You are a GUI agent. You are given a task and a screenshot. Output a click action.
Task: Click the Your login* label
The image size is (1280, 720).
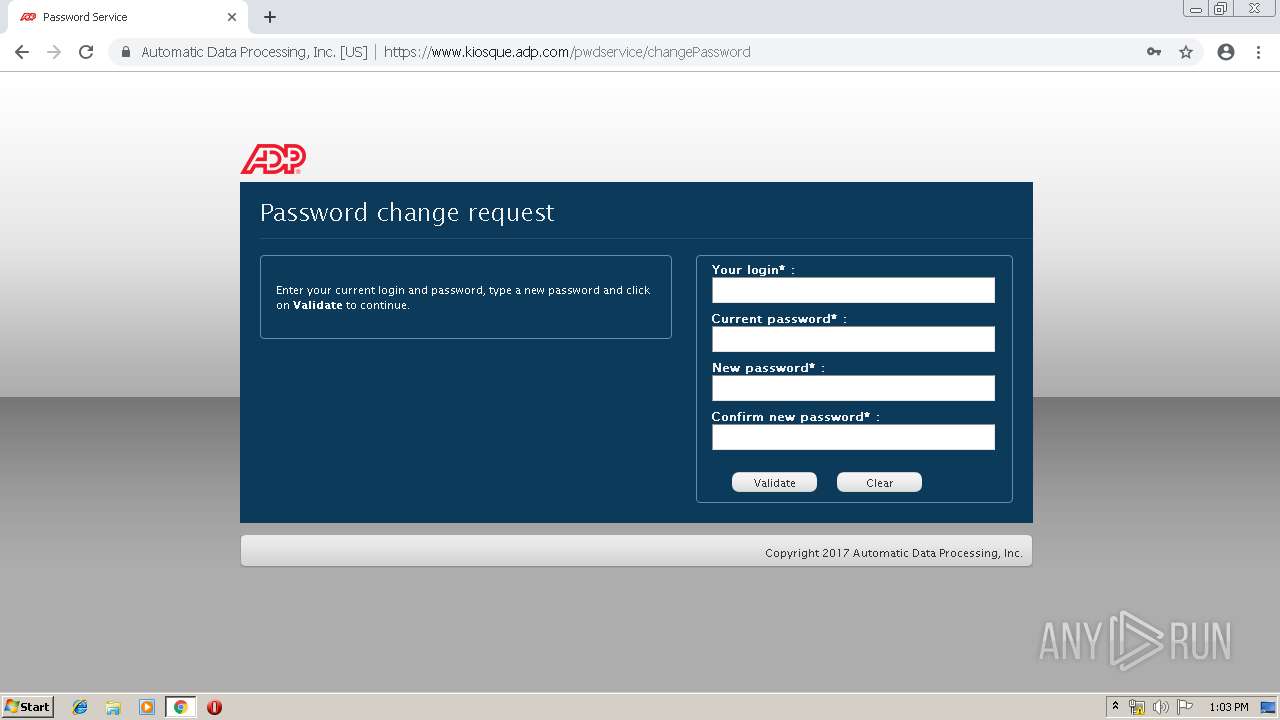[x=753, y=270]
